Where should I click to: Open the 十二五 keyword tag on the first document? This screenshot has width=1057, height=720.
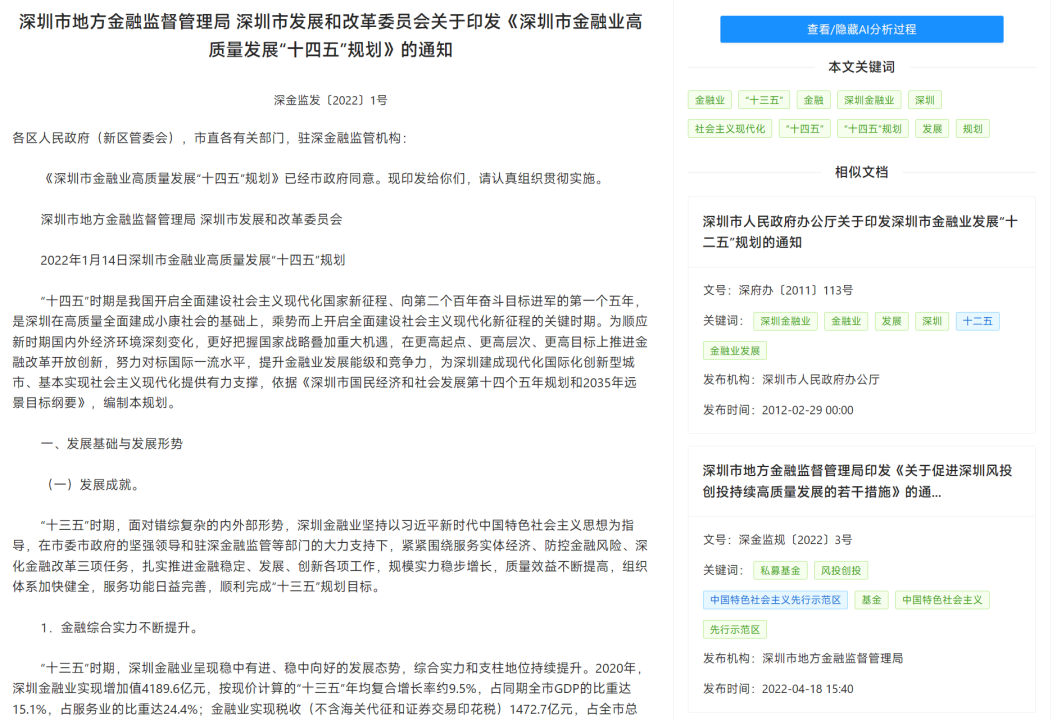click(977, 321)
